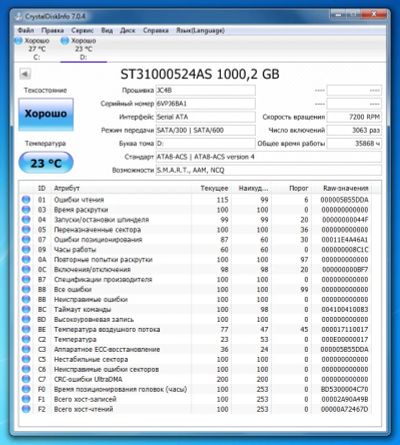Click the 35868 ч total hours field
400x445 pixels.
point(354,144)
